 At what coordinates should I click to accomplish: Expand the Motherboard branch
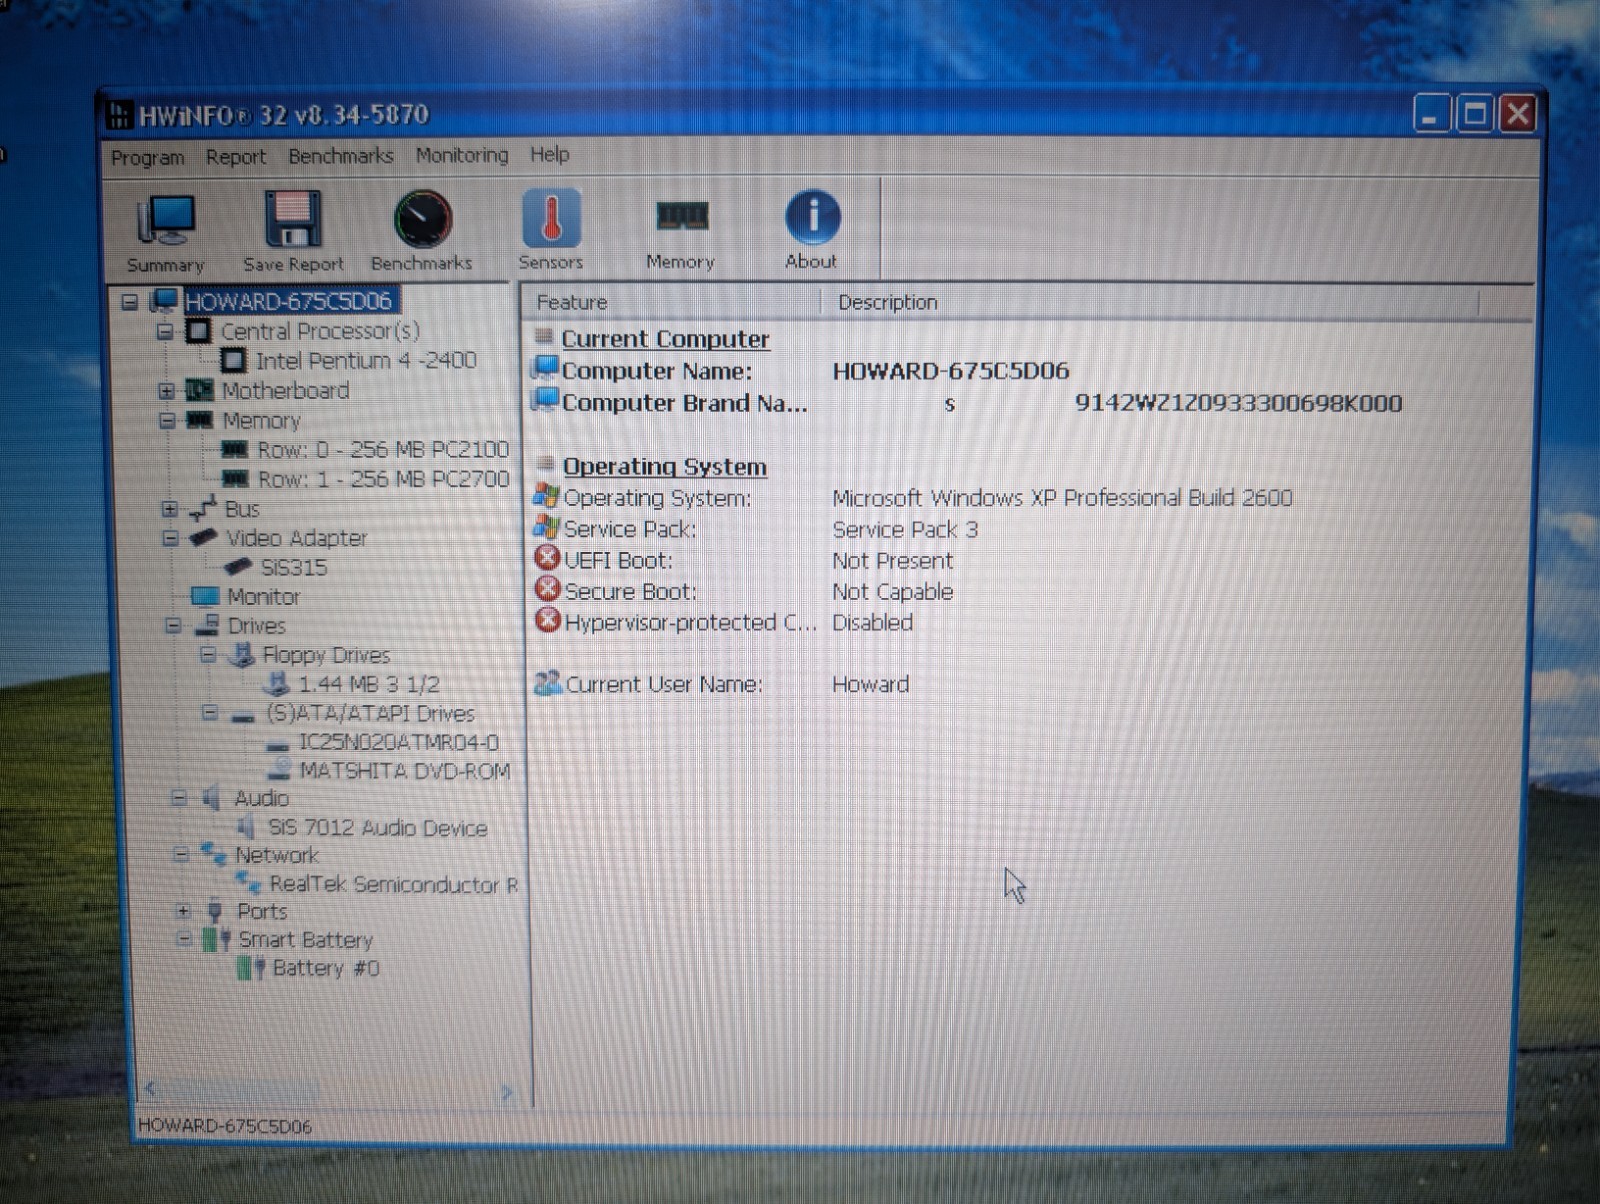[167, 390]
